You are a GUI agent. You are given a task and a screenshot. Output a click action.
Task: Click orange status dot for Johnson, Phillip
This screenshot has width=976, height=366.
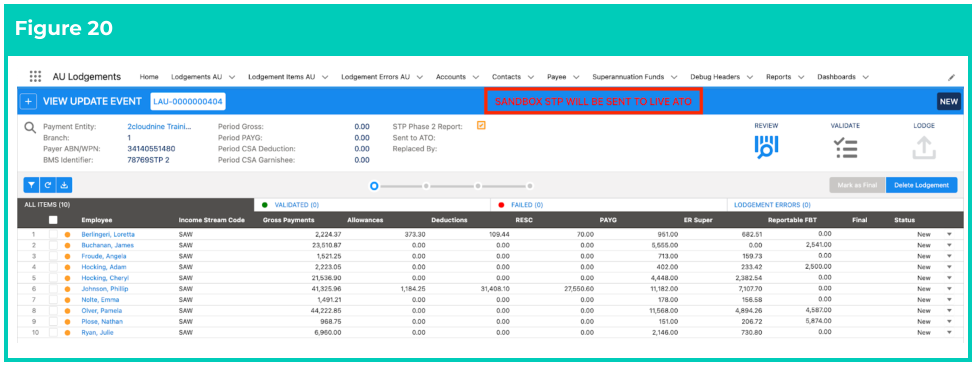[x=67, y=289]
